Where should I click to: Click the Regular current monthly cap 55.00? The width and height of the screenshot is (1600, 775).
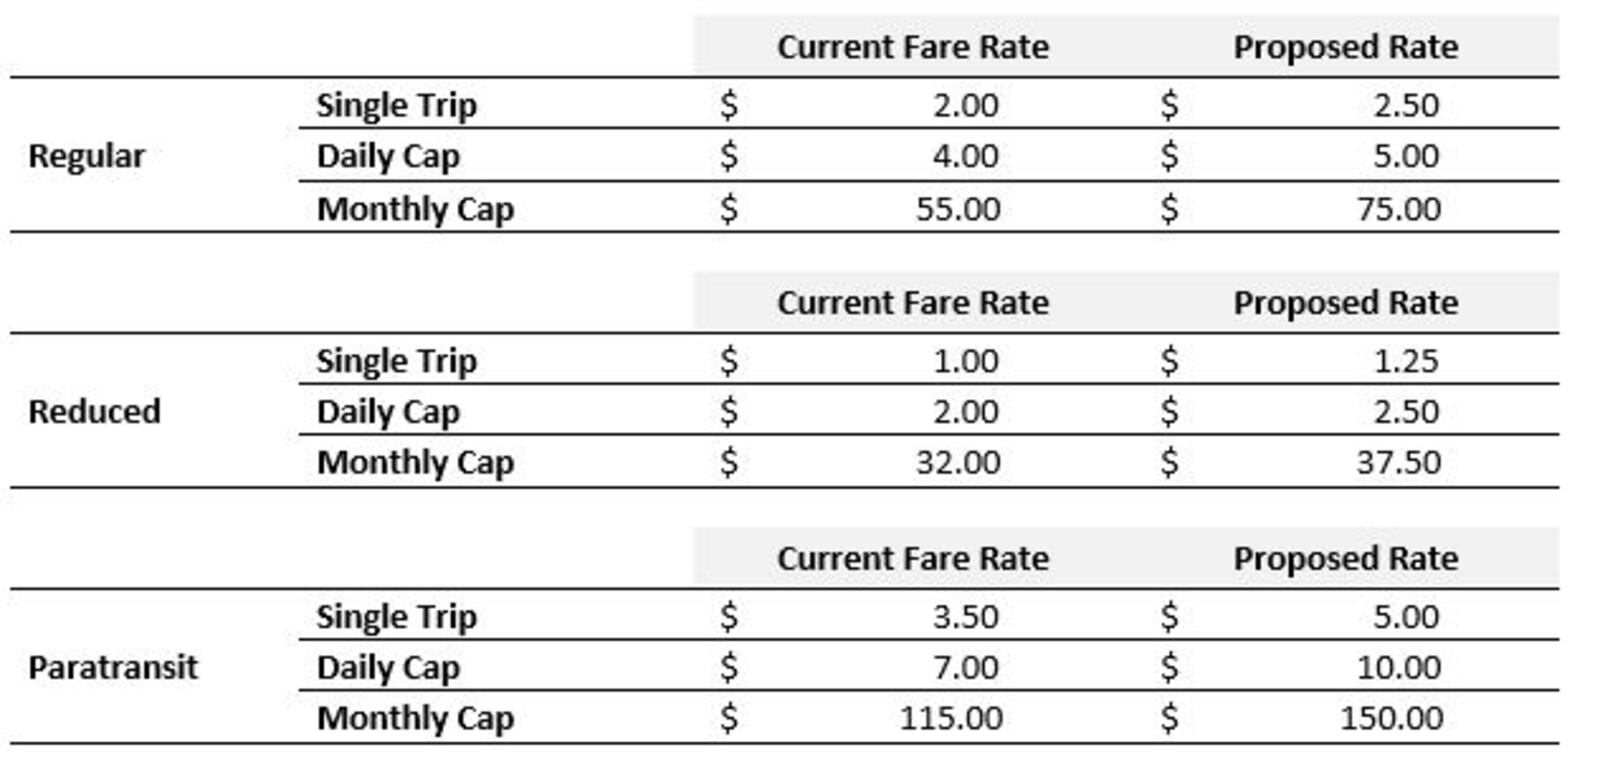957,209
